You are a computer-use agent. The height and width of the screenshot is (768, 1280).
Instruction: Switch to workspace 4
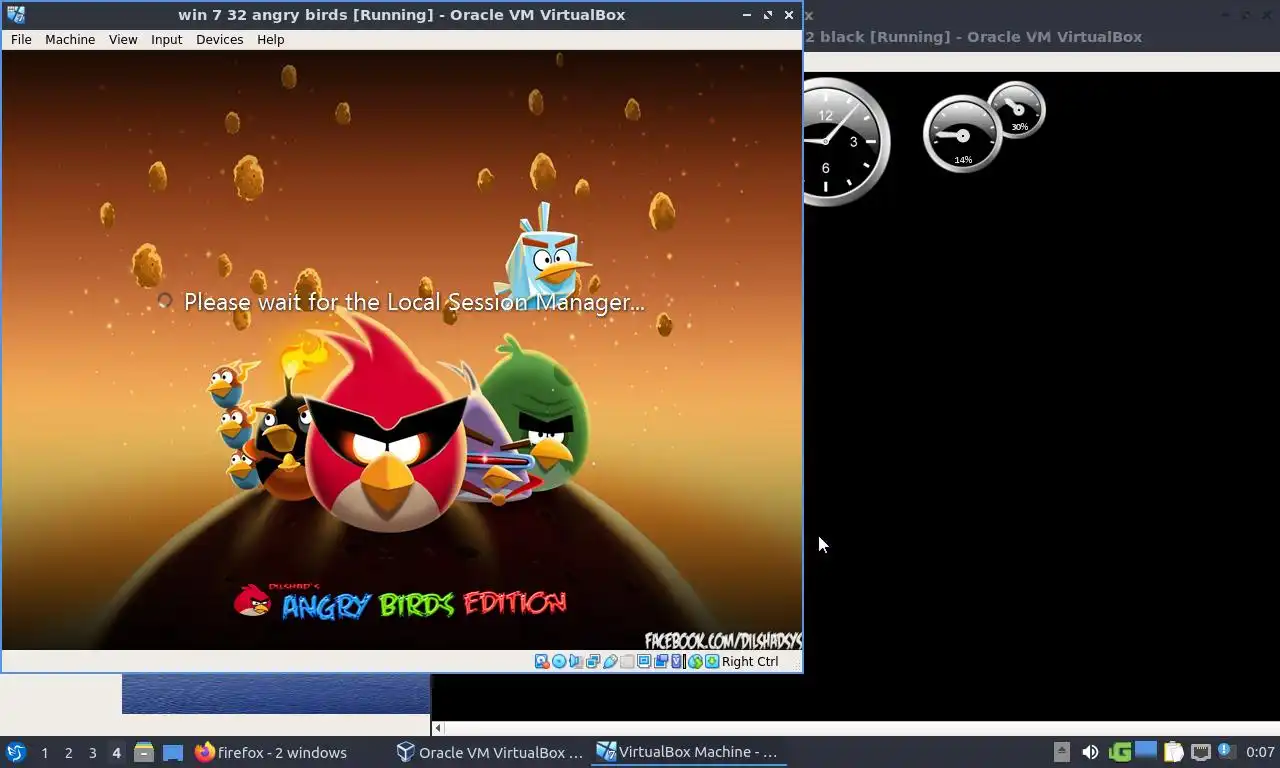click(x=116, y=752)
